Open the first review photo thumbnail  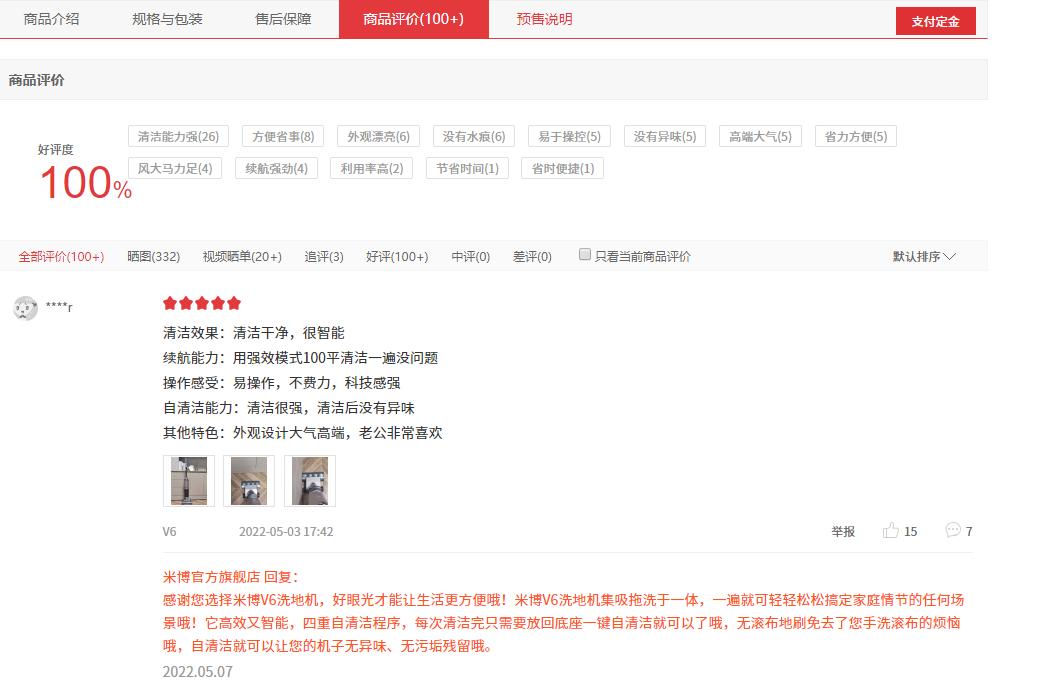pyautogui.click(x=188, y=480)
